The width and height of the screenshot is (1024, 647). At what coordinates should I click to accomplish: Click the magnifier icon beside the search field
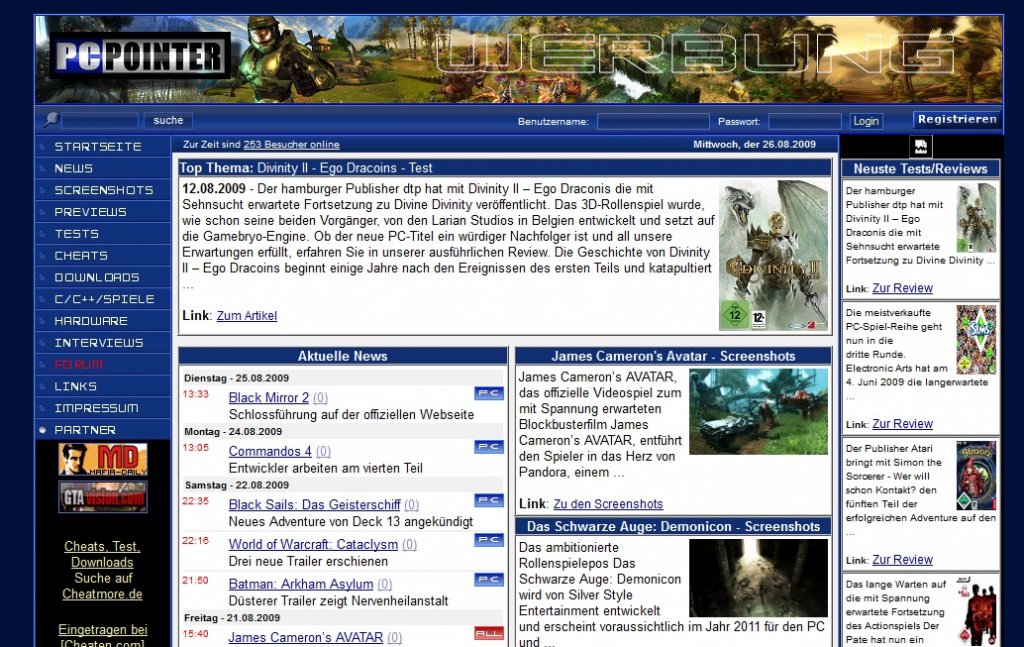click(x=51, y=120)
